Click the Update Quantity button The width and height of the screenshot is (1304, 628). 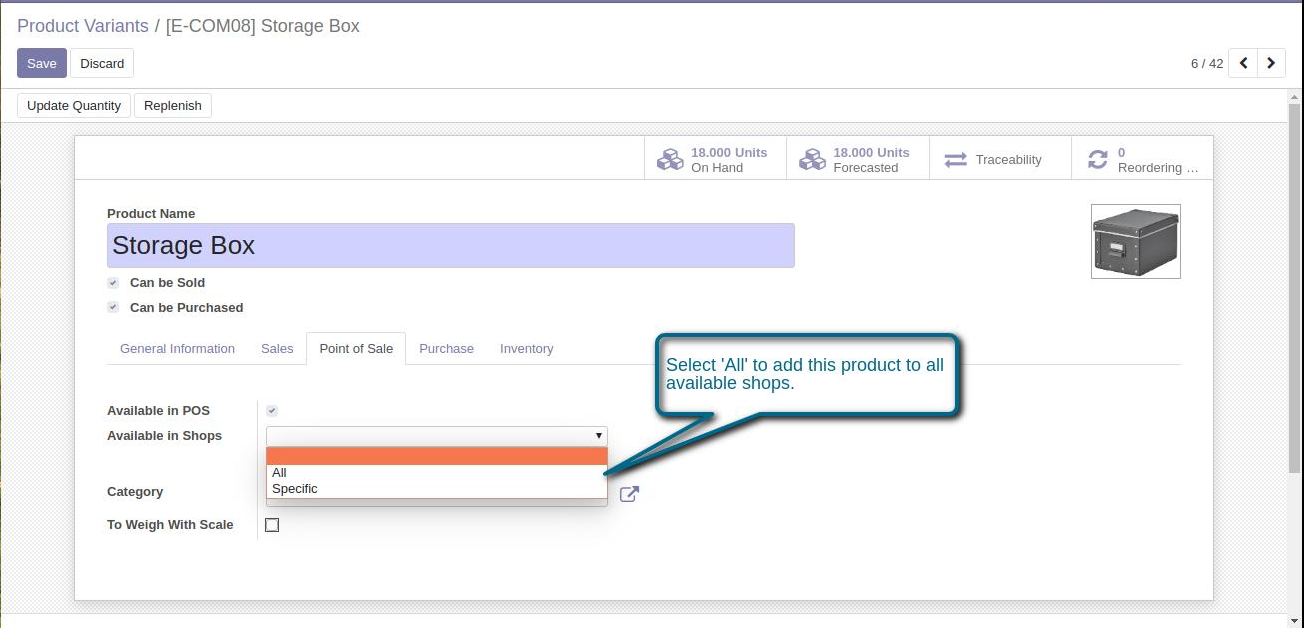[x=74, y=105]
